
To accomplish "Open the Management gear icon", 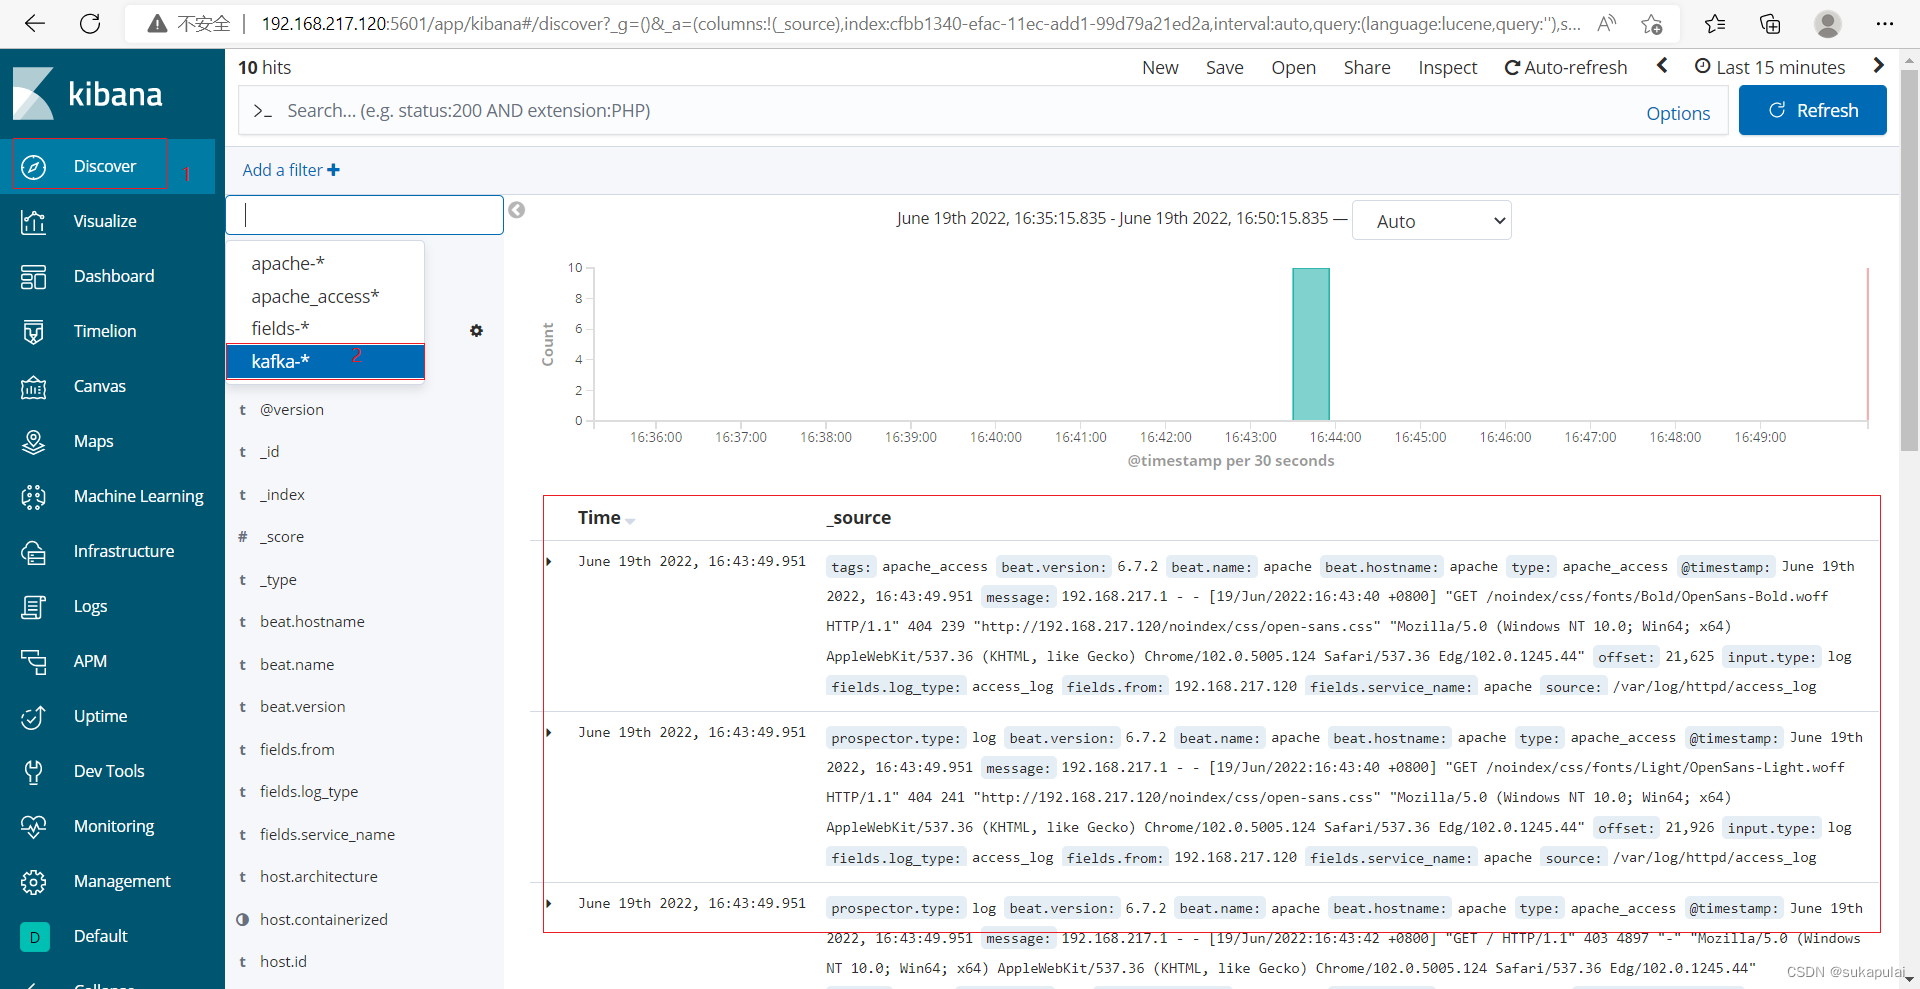I will [x=34, y=881].
